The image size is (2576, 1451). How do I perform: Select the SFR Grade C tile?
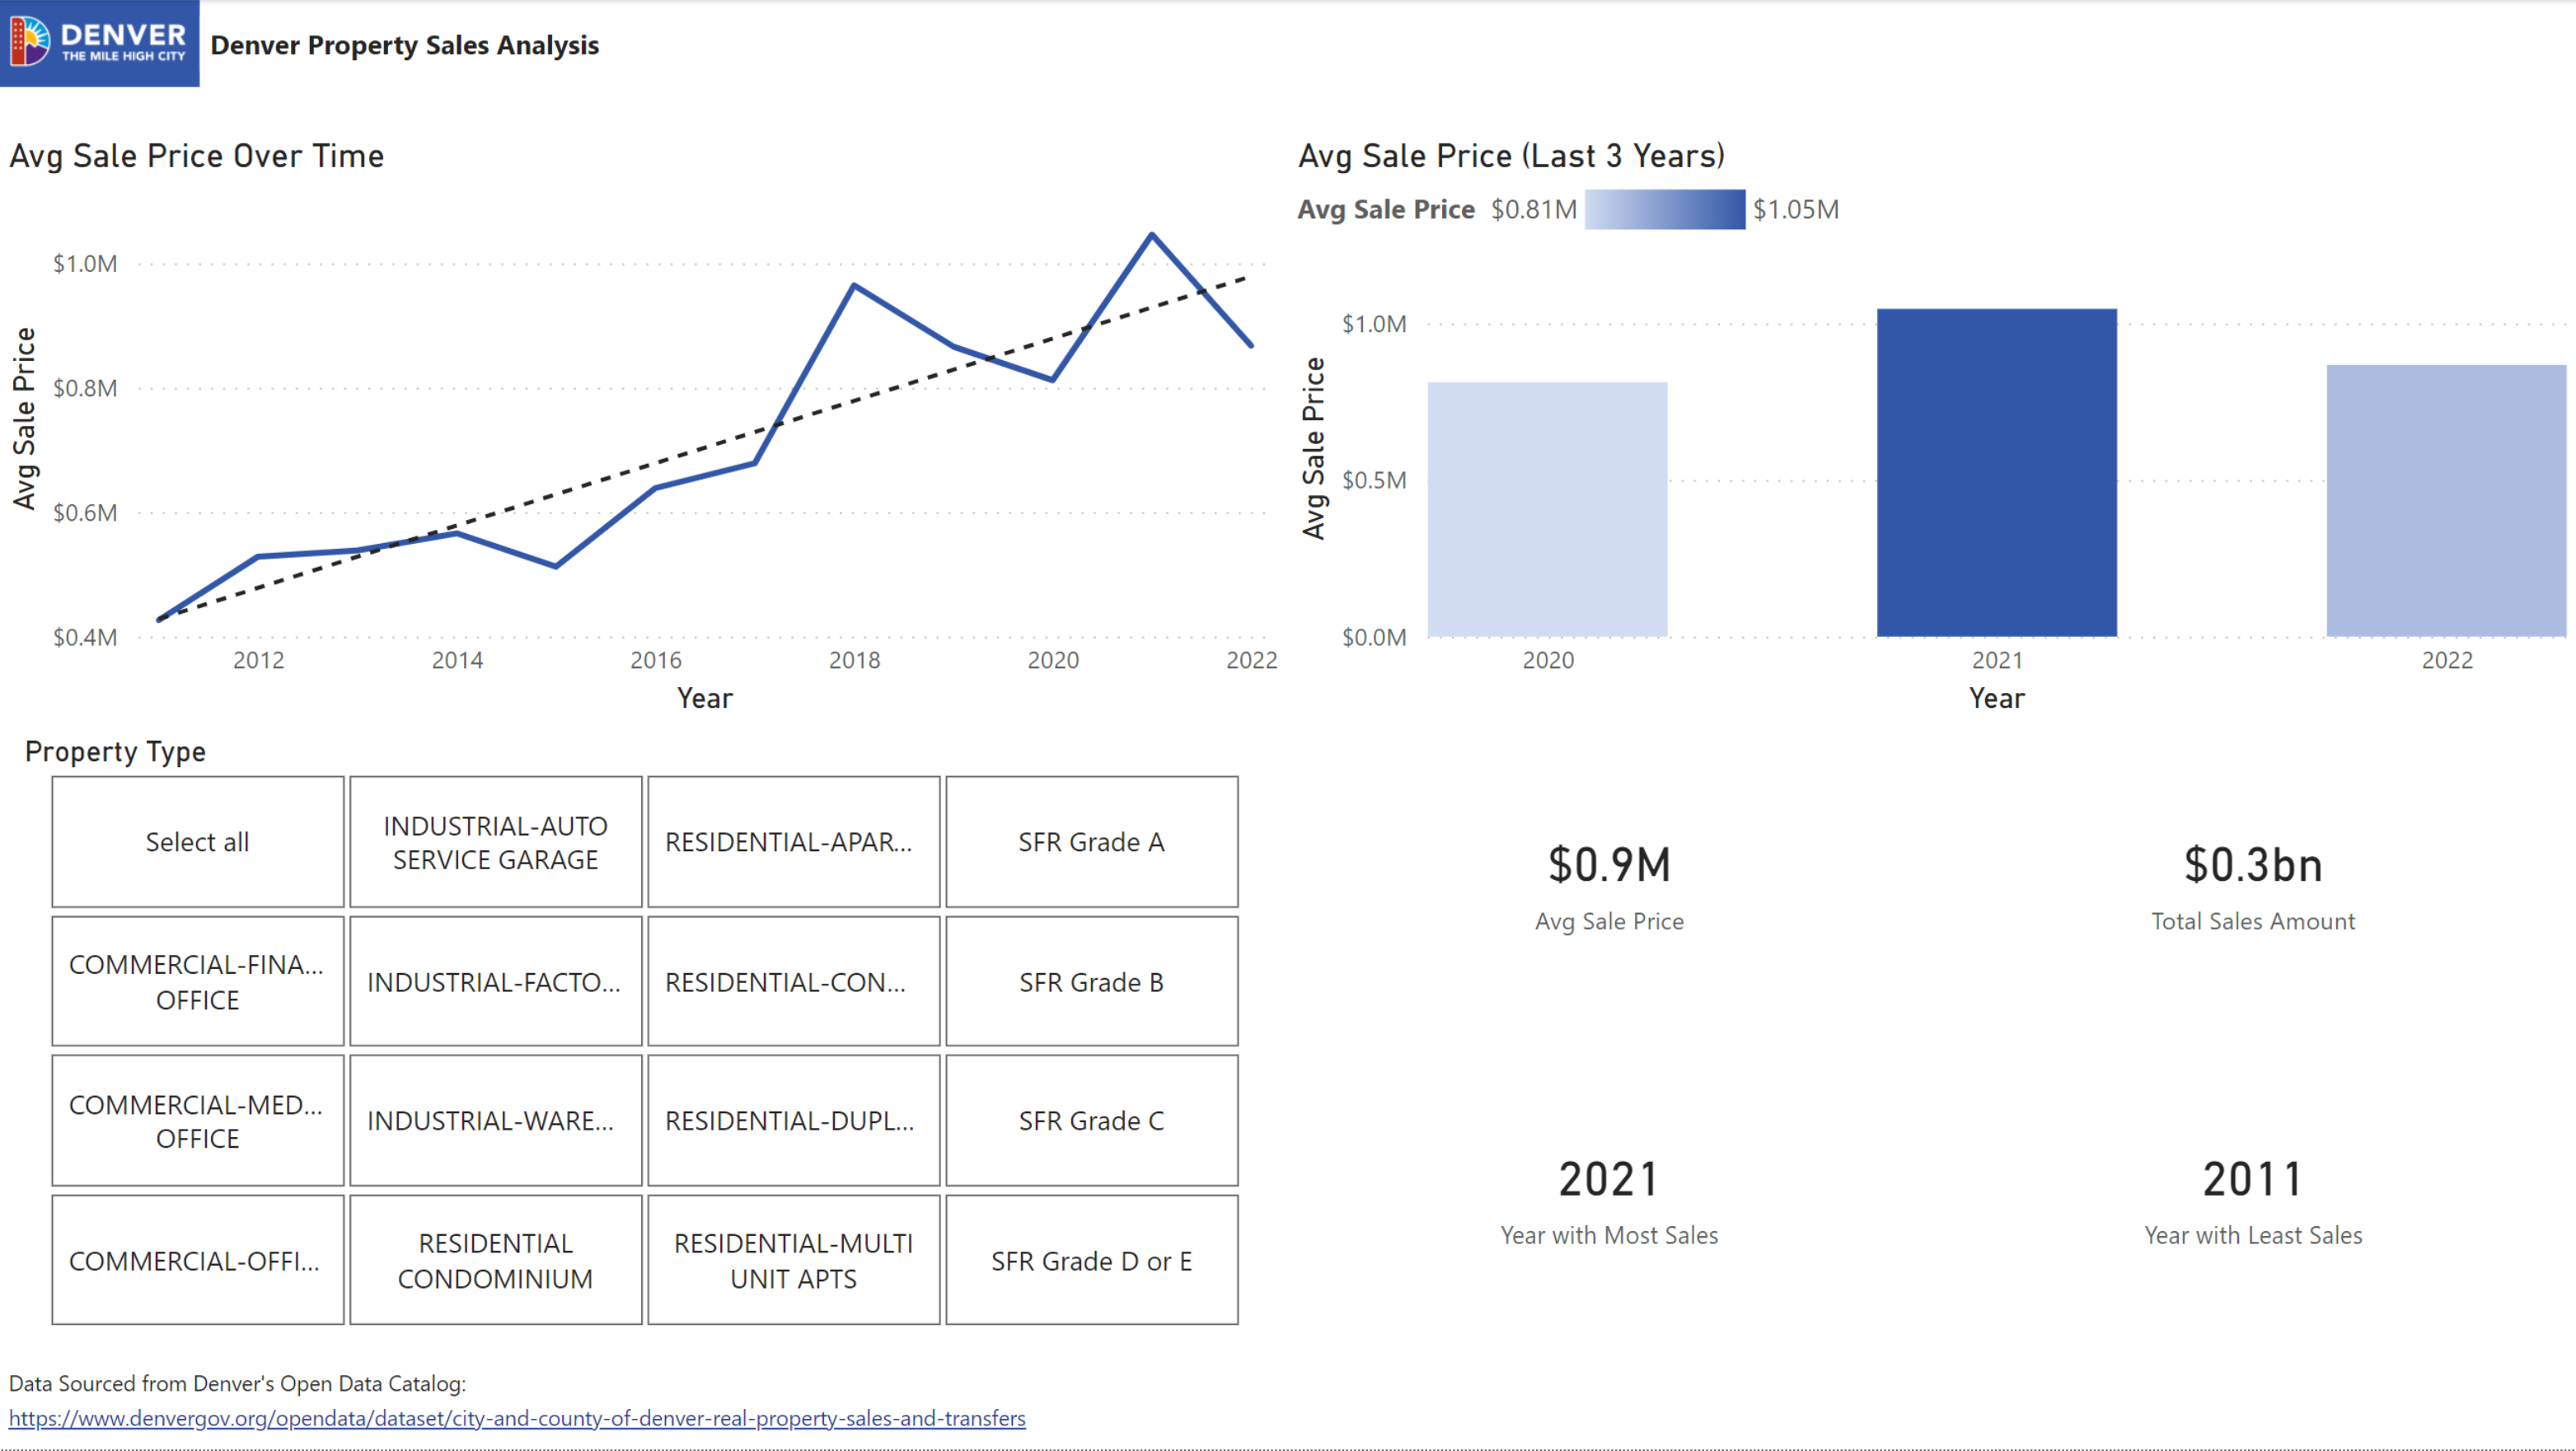tap(1091, 1121)
